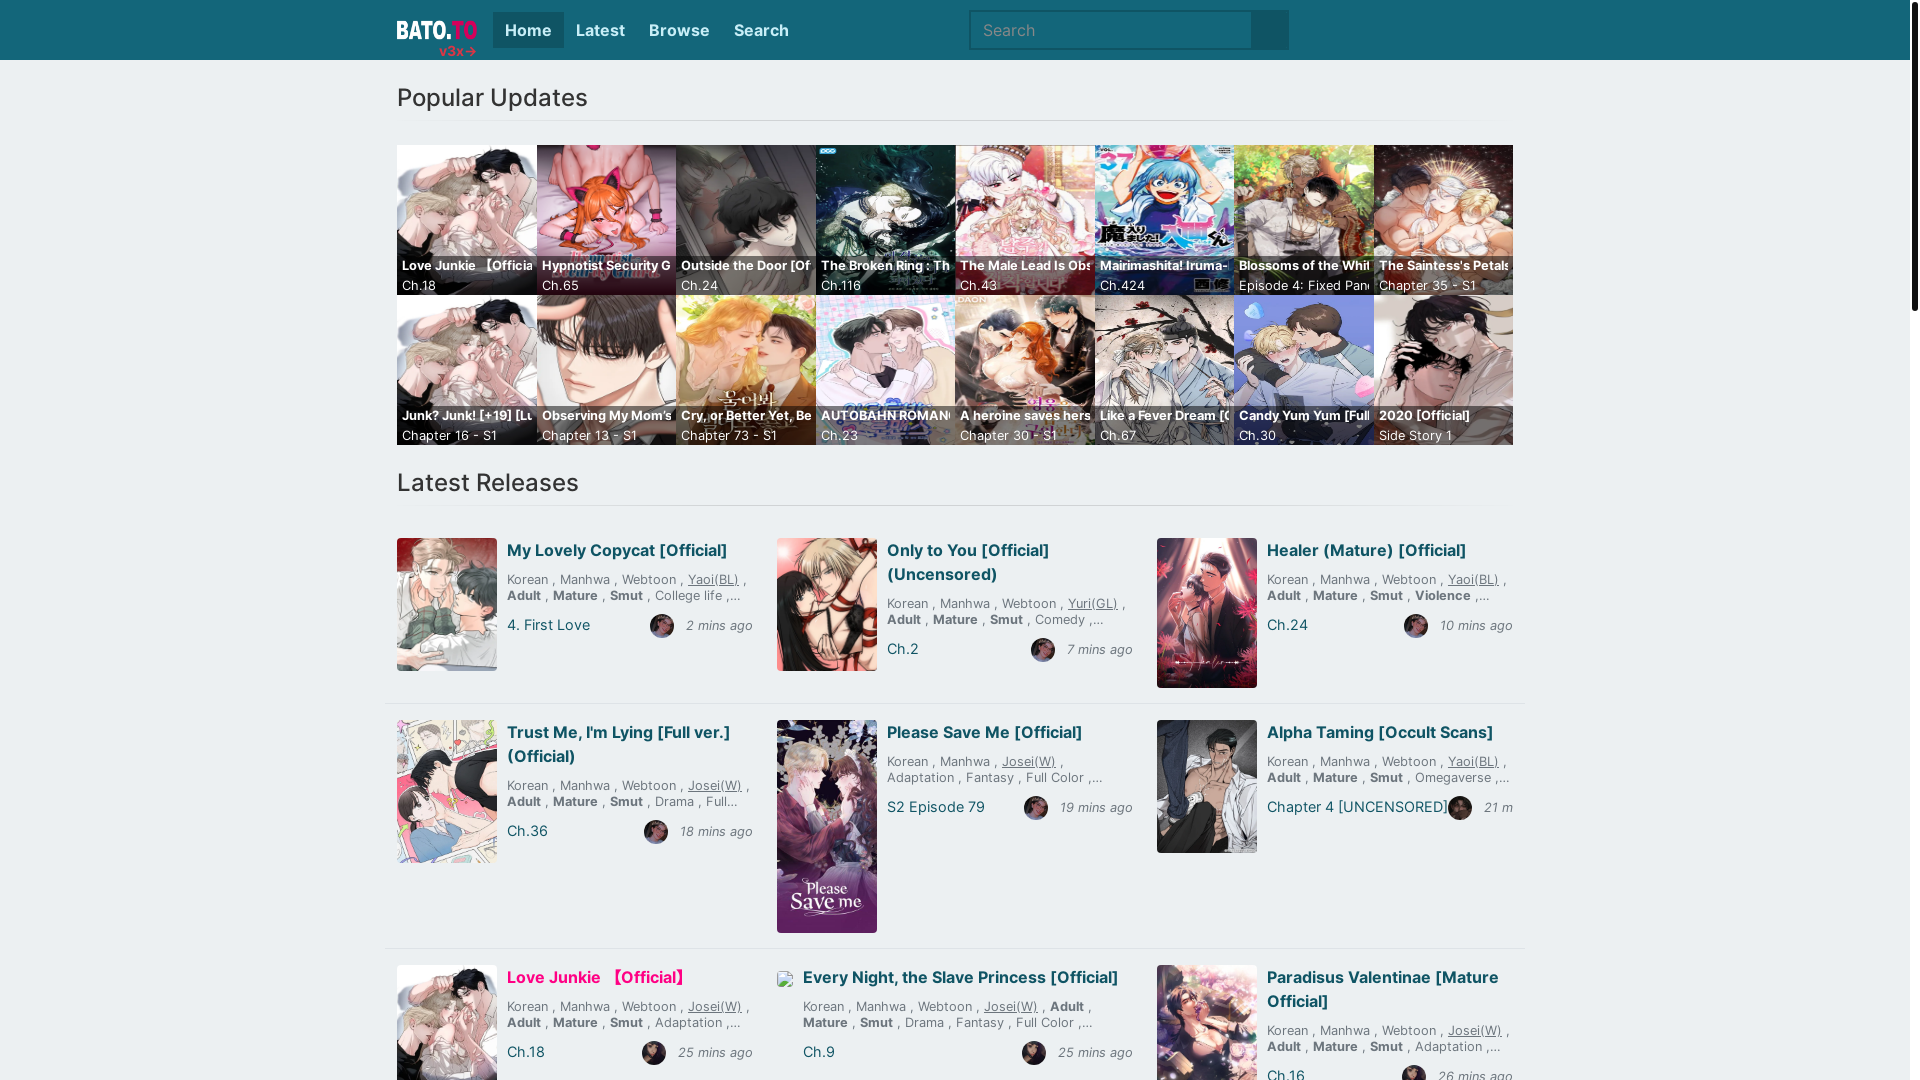Open The Male Lead Is Obsessed Ch.43 tile
Screen dimensions: 1920x1080
[1025, 220]
